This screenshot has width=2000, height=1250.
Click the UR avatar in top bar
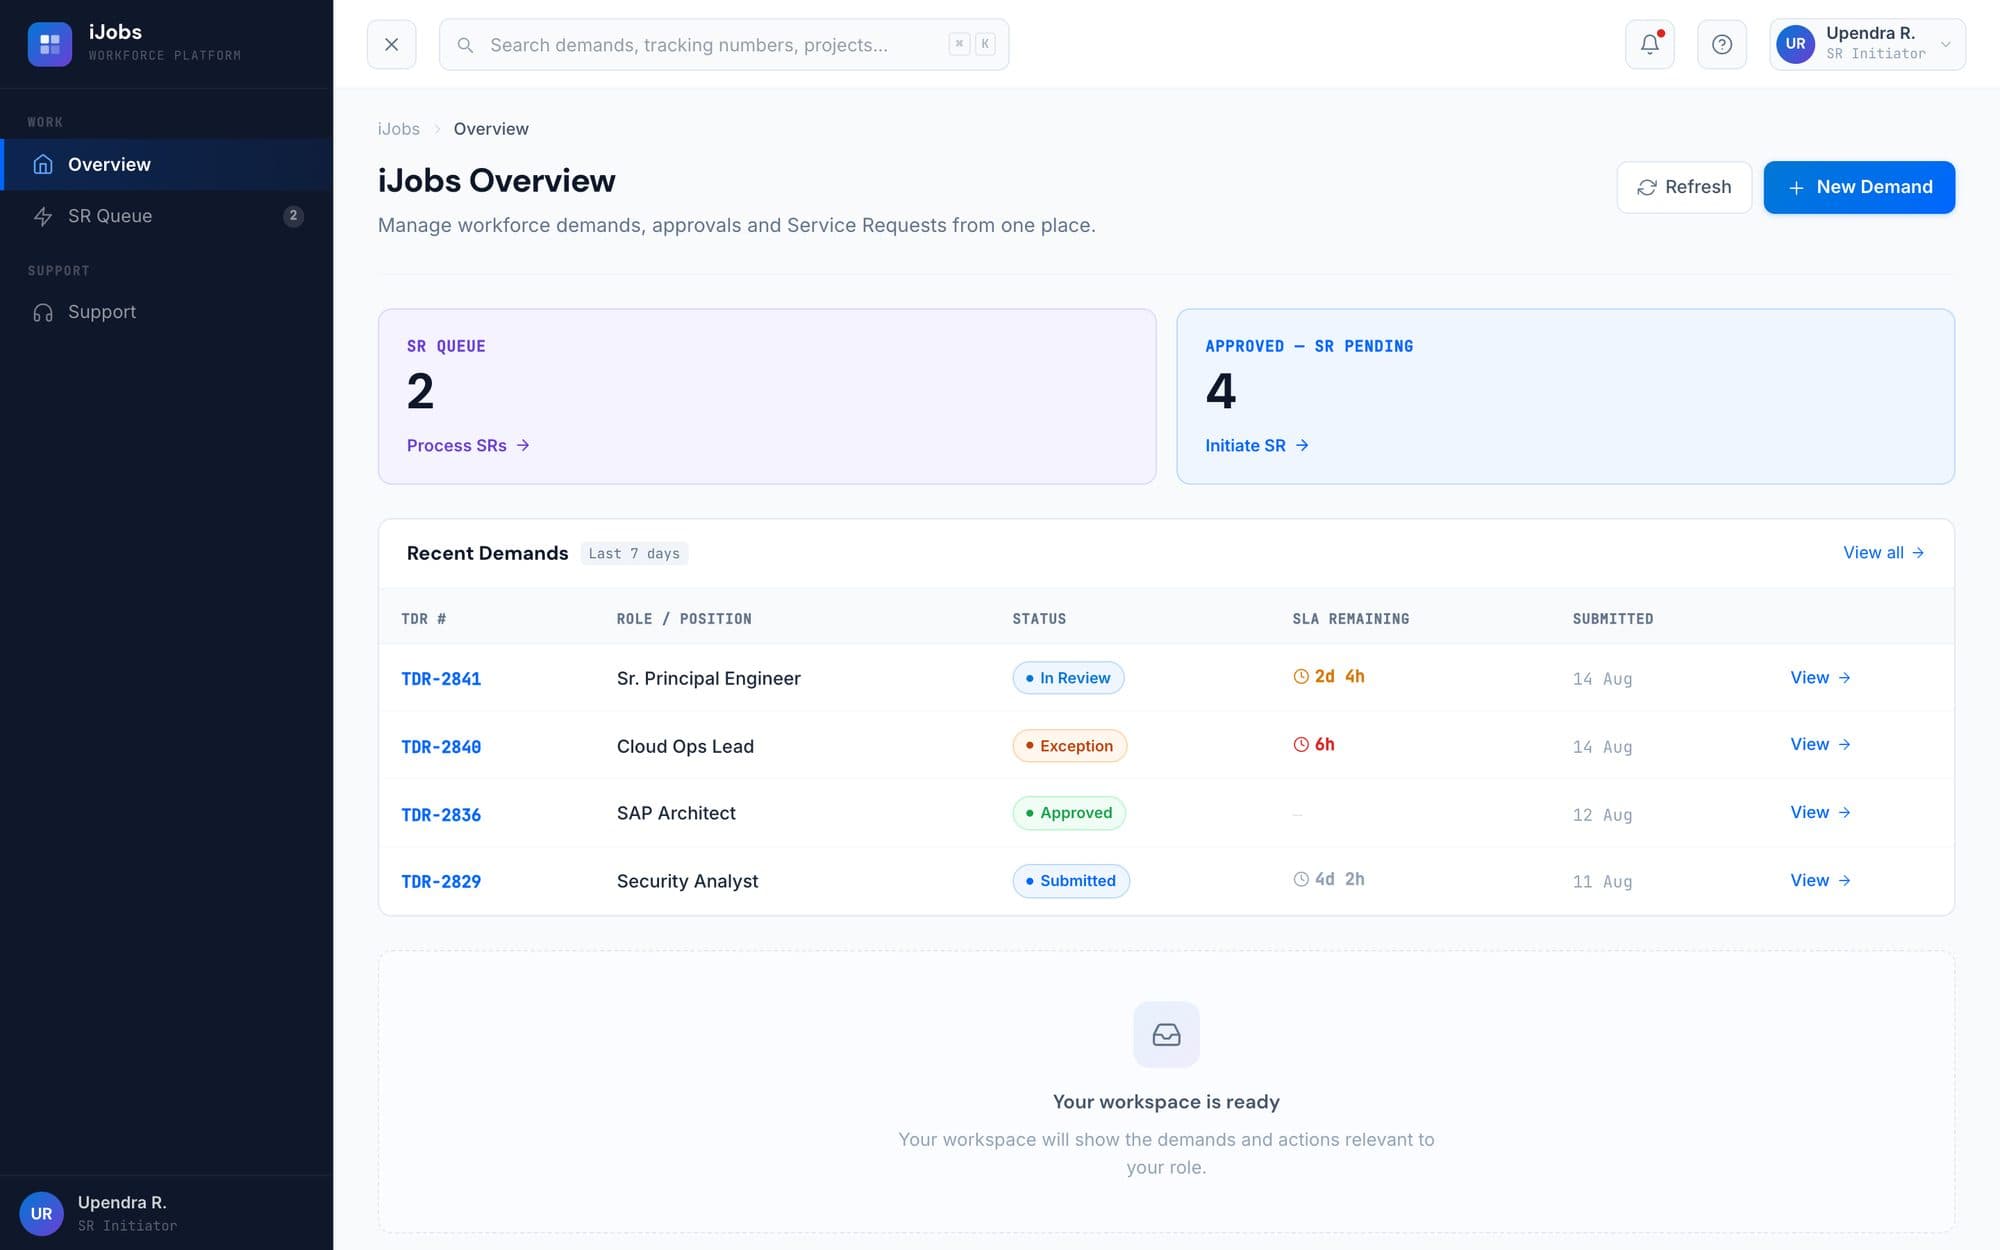tap(1795, 44)
